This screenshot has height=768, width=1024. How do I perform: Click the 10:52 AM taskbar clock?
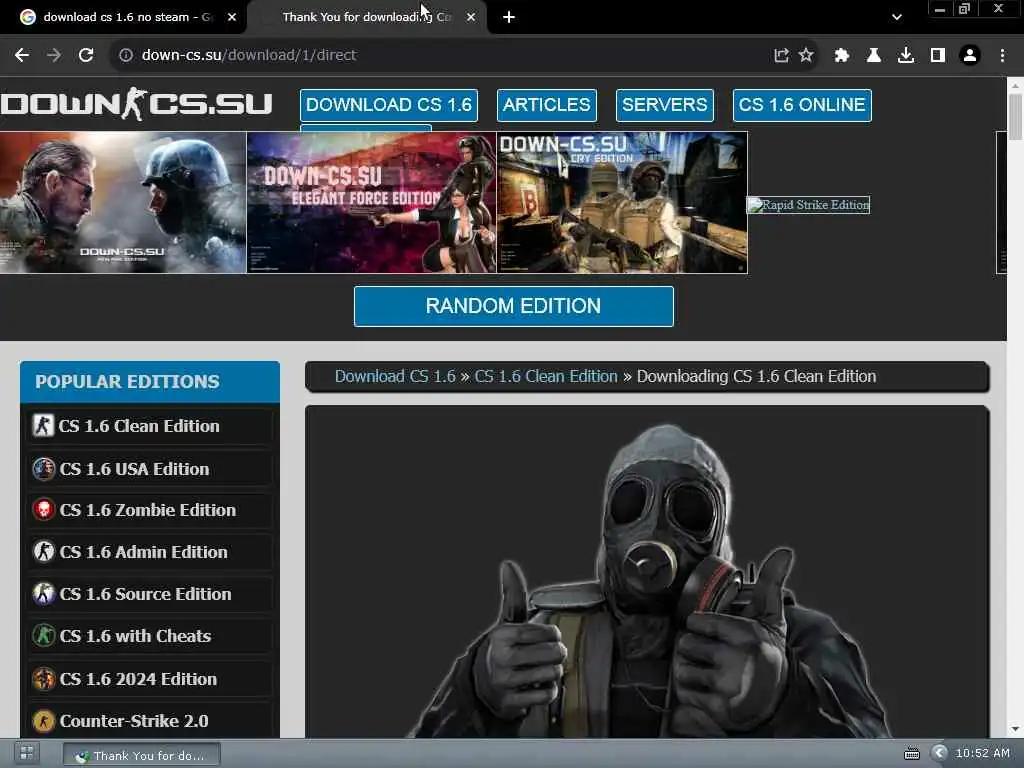click(982, 753)
